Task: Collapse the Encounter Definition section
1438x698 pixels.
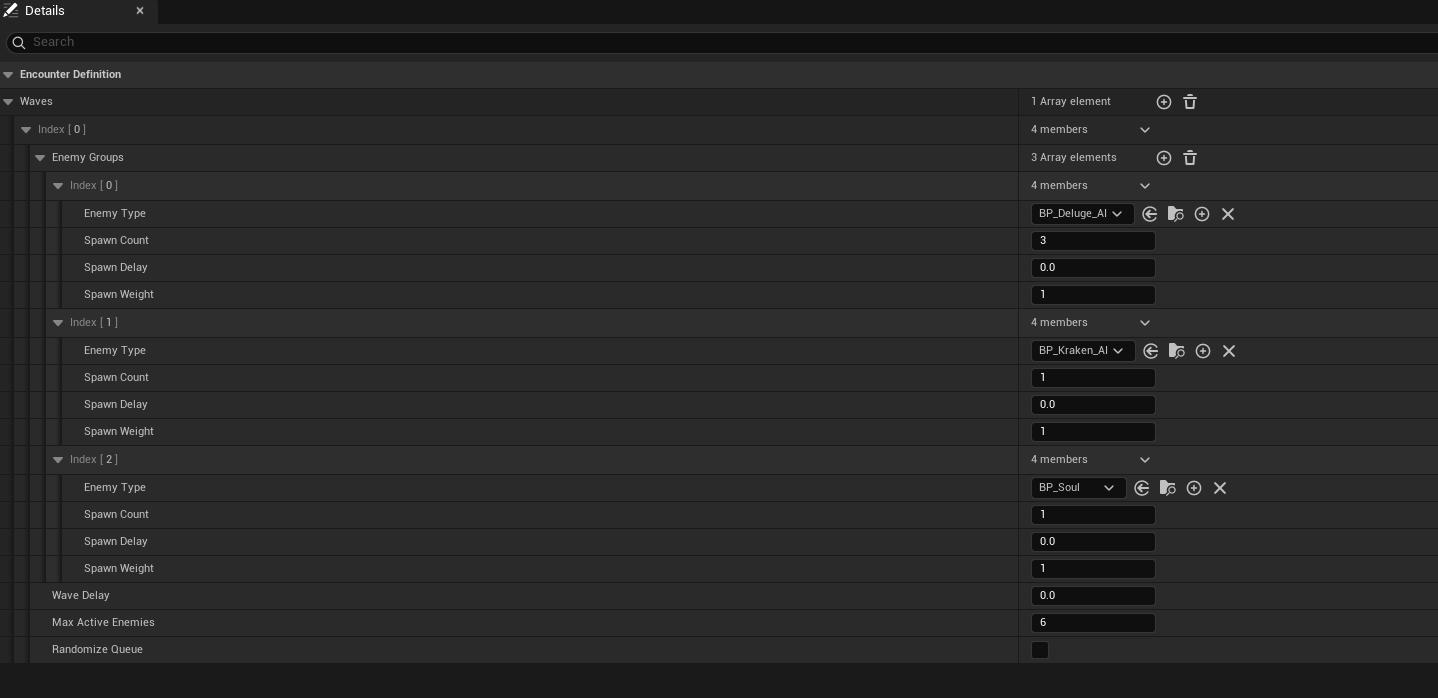Action: point(8,75)
